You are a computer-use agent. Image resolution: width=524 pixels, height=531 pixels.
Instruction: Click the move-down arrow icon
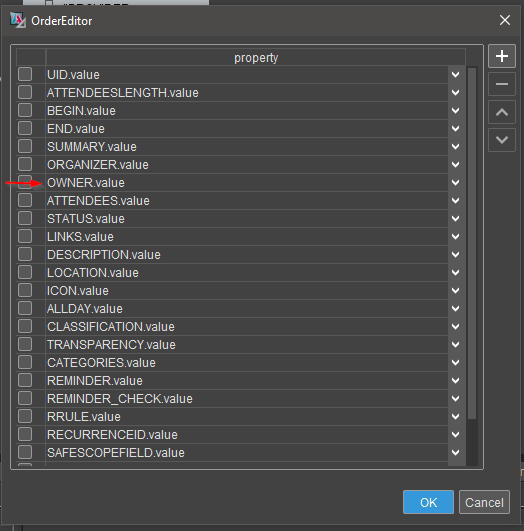point(502,140)
